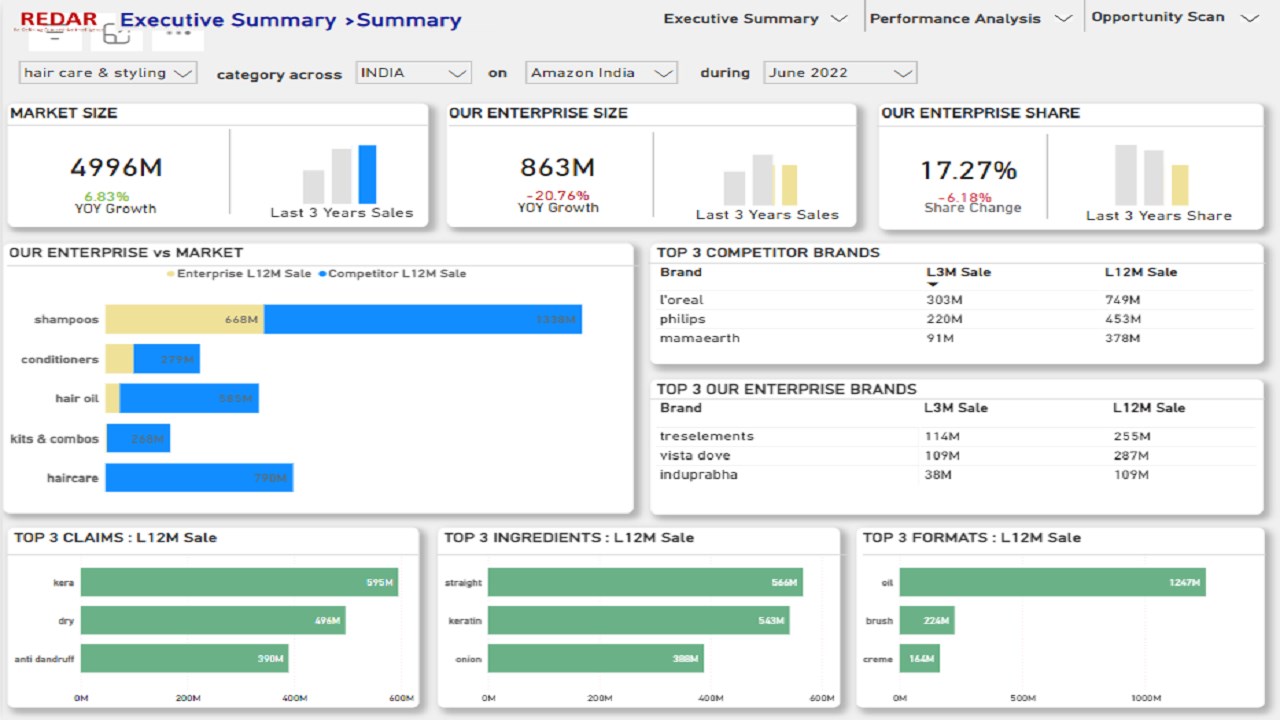Click the 6.83% YOY growth figure
The width and height of the screenshot is (1280, 720).
click(x=107, y=197)
